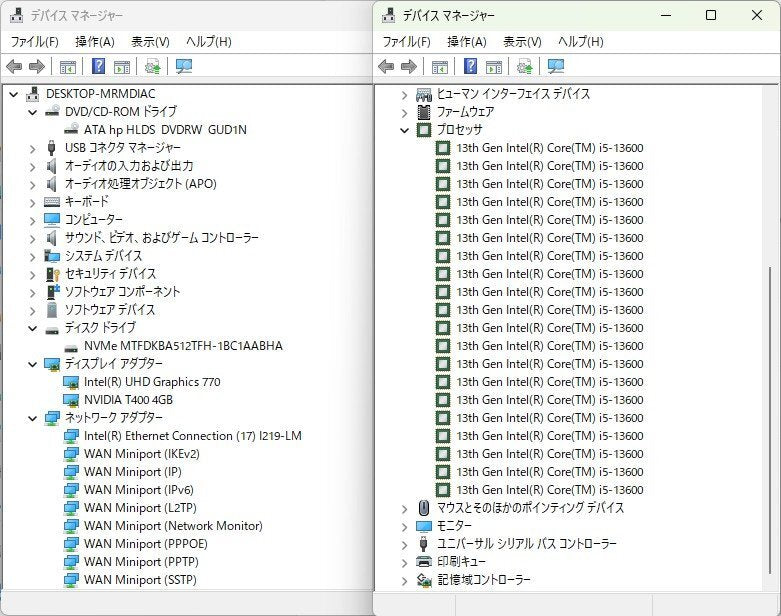Click console tree icon in right window toolbar
This screenshot has width=781, height=616.
coord(440,67)
